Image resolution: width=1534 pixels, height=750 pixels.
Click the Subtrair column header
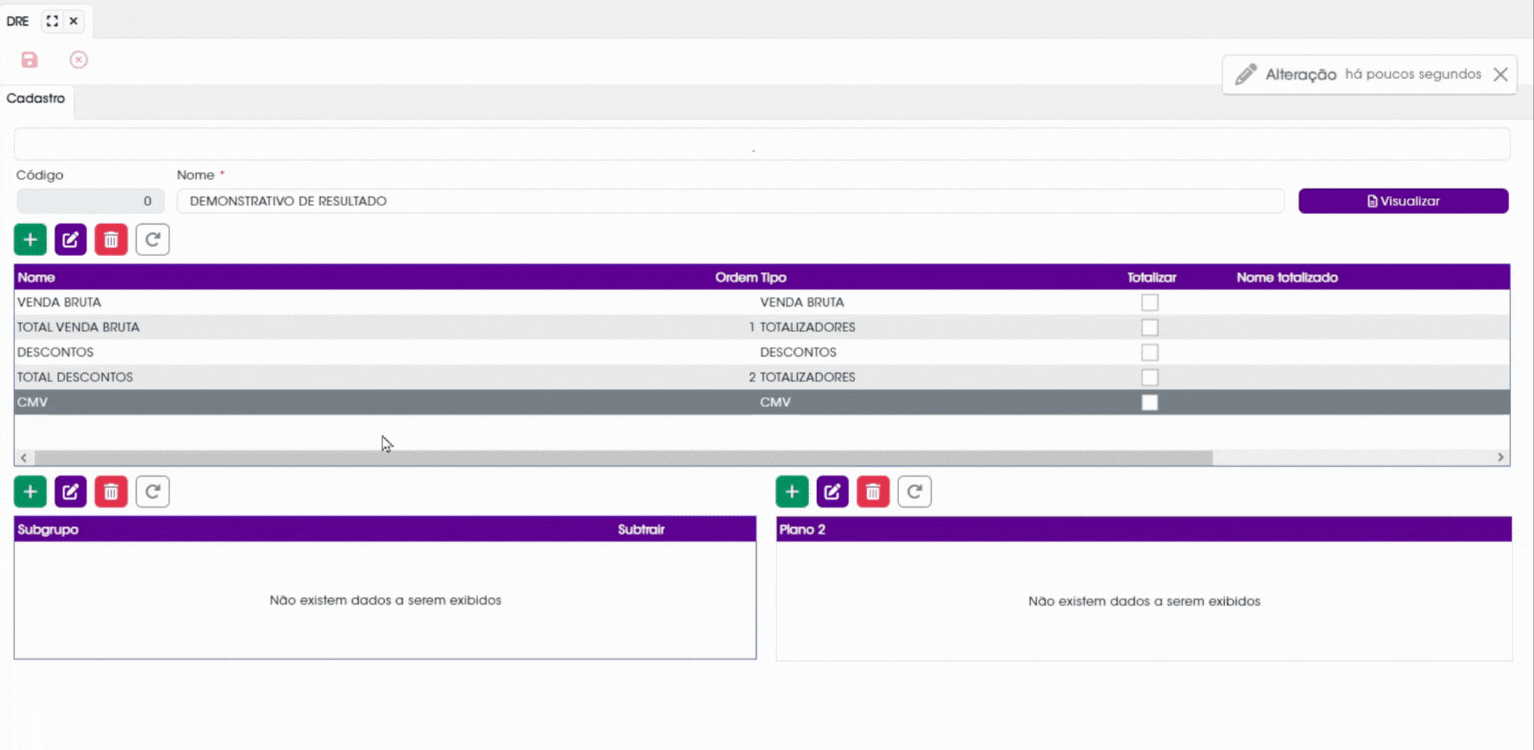(x=641, y=529)
